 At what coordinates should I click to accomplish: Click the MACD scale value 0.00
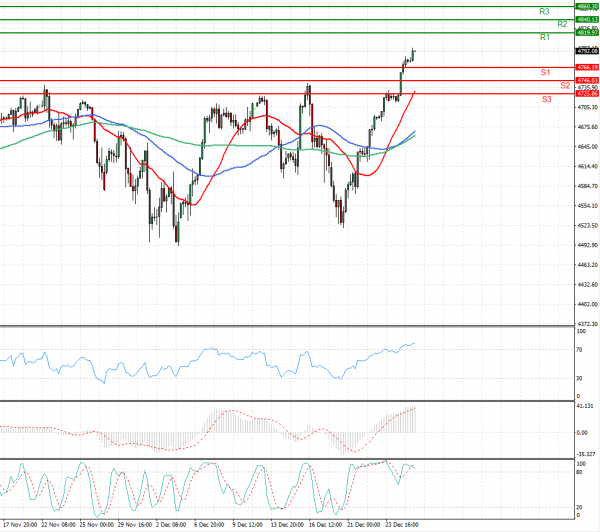582,433
